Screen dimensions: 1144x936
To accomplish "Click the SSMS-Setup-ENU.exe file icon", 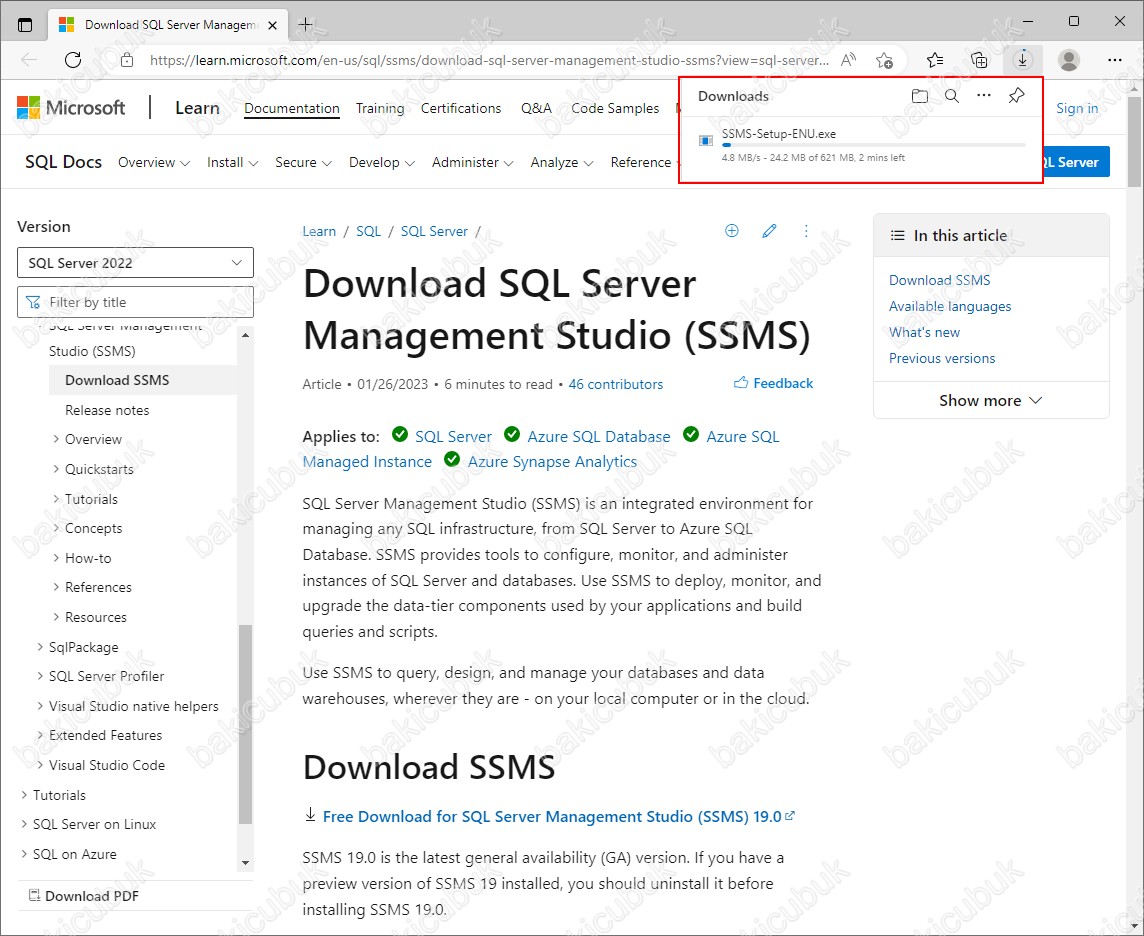I will [706, 141].
